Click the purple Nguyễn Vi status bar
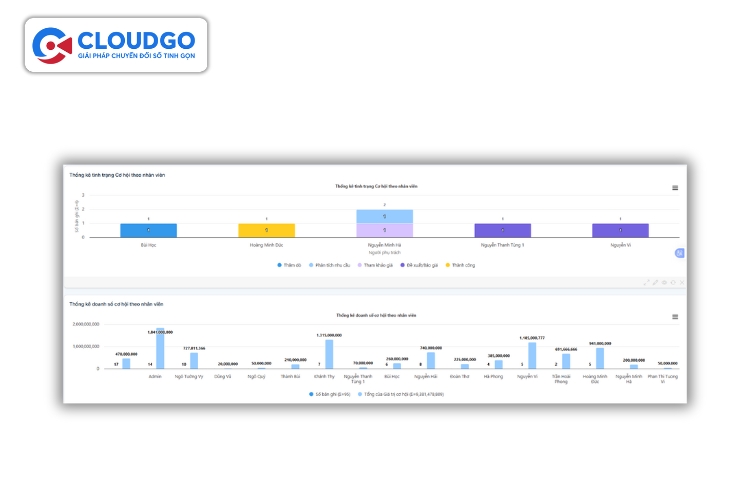 coord(620,230)
